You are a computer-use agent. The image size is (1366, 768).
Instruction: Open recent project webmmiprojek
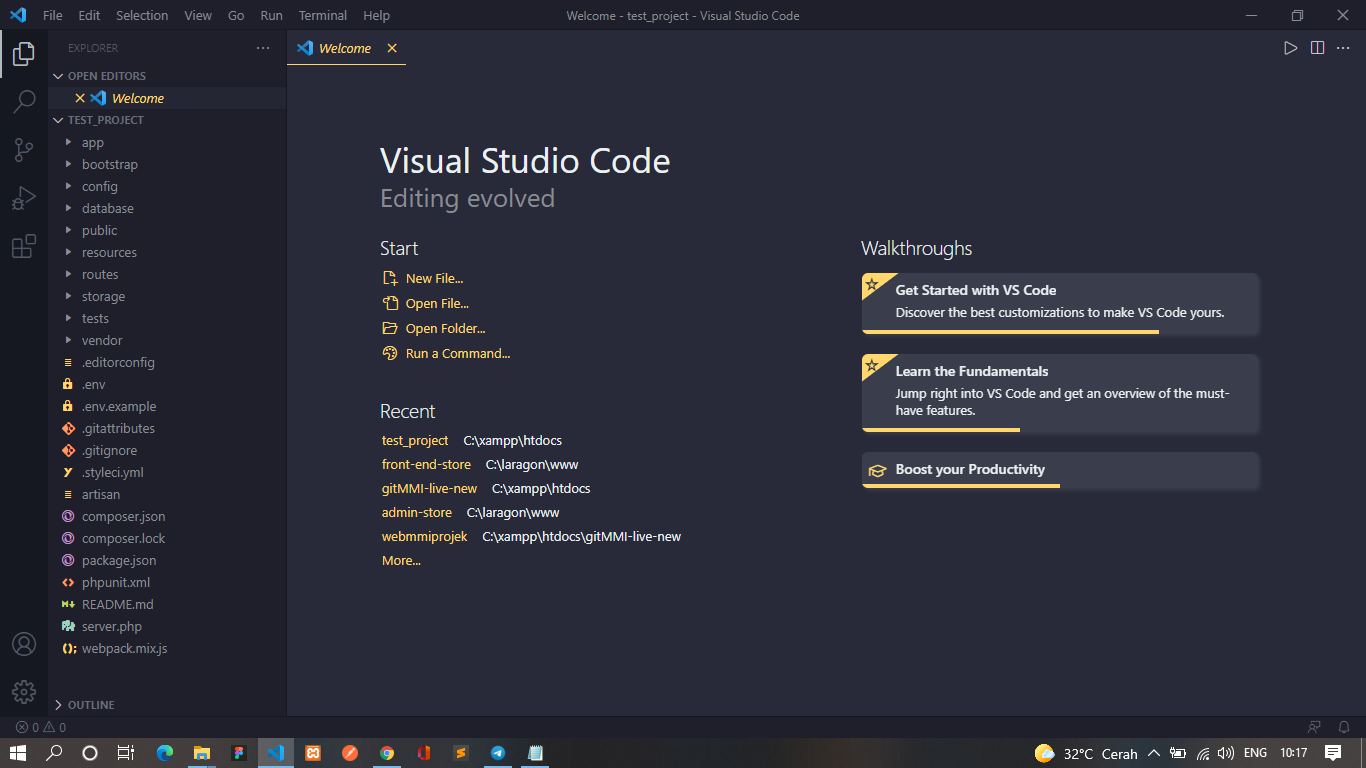[x=424, y=537]
